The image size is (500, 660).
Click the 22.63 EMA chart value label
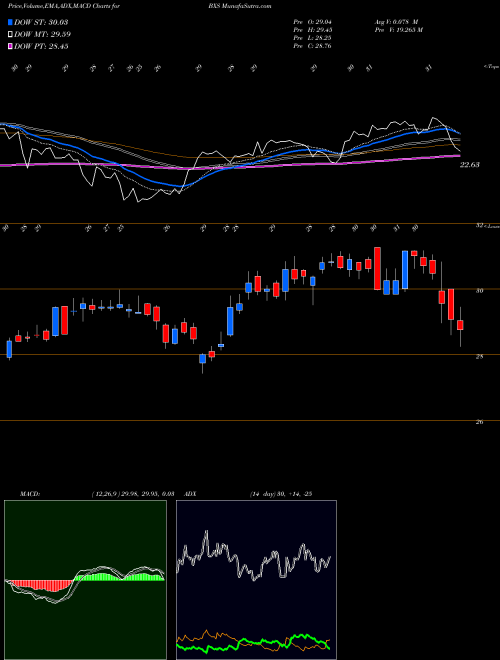pyautogui.click(x=469, y=165)
